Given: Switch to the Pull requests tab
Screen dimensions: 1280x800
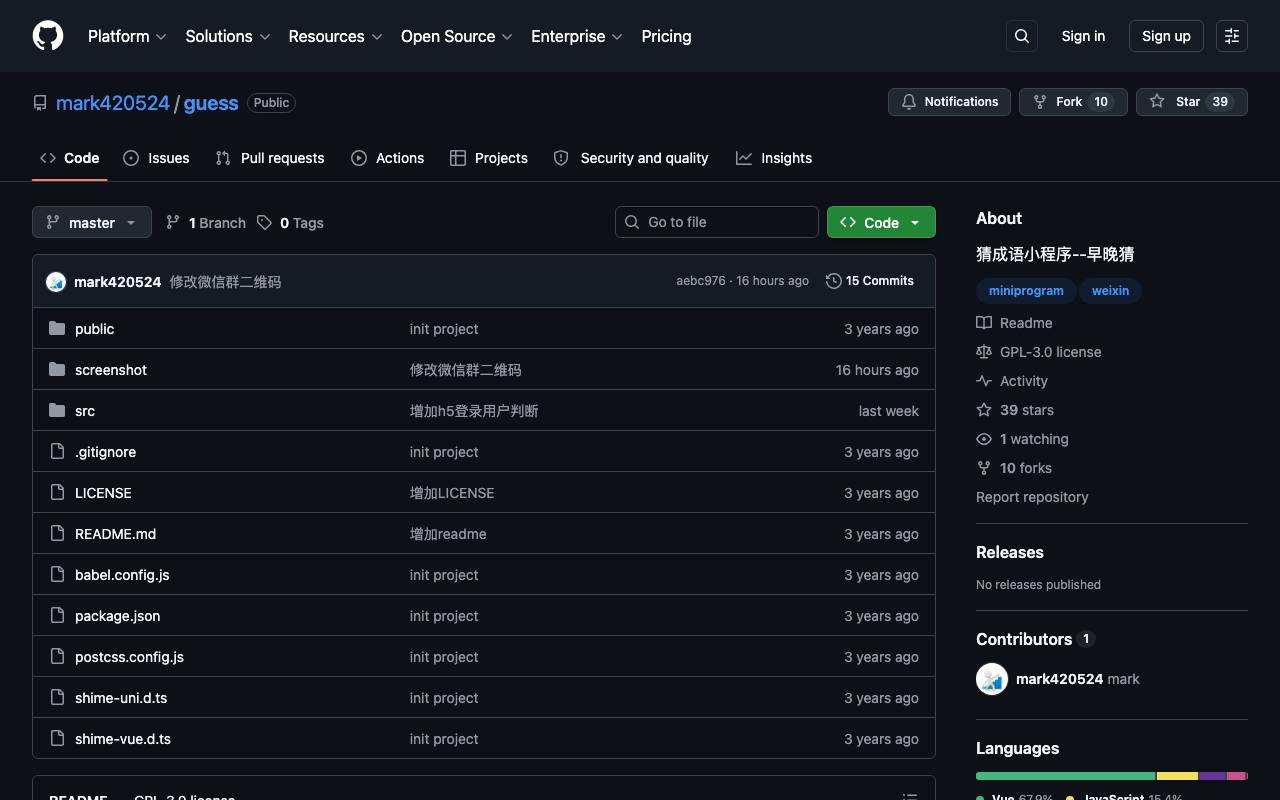Looking at the screenshot, I should click(x=270, y=158).
